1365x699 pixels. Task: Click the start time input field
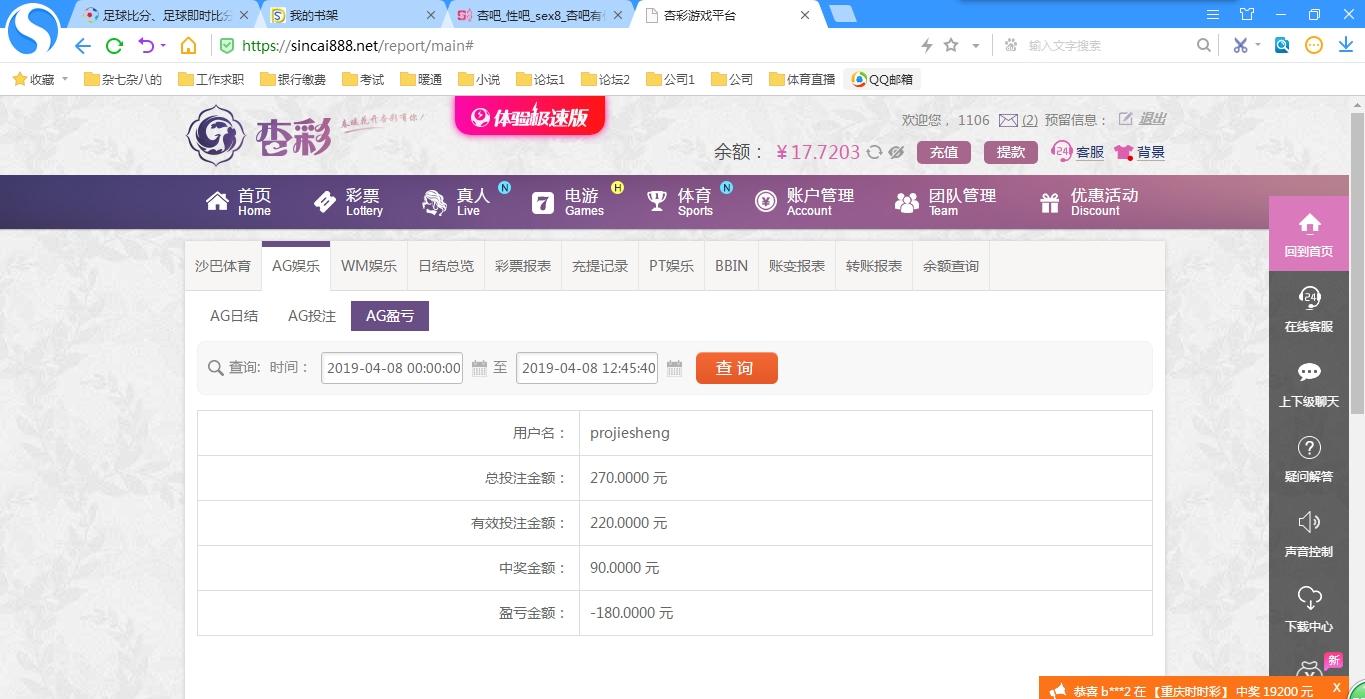click(392, 368)
